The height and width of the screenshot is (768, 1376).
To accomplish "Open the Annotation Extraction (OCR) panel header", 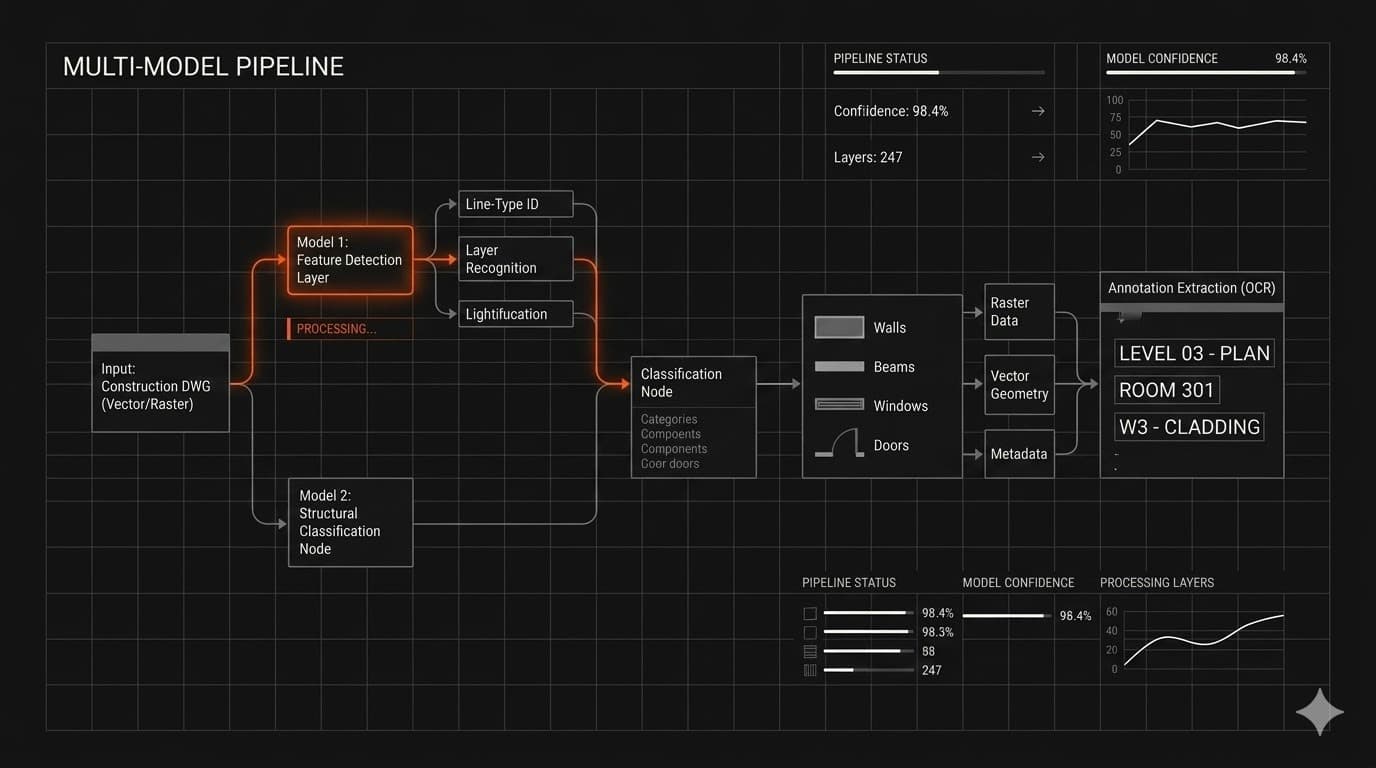I will tap(1192, 288).
